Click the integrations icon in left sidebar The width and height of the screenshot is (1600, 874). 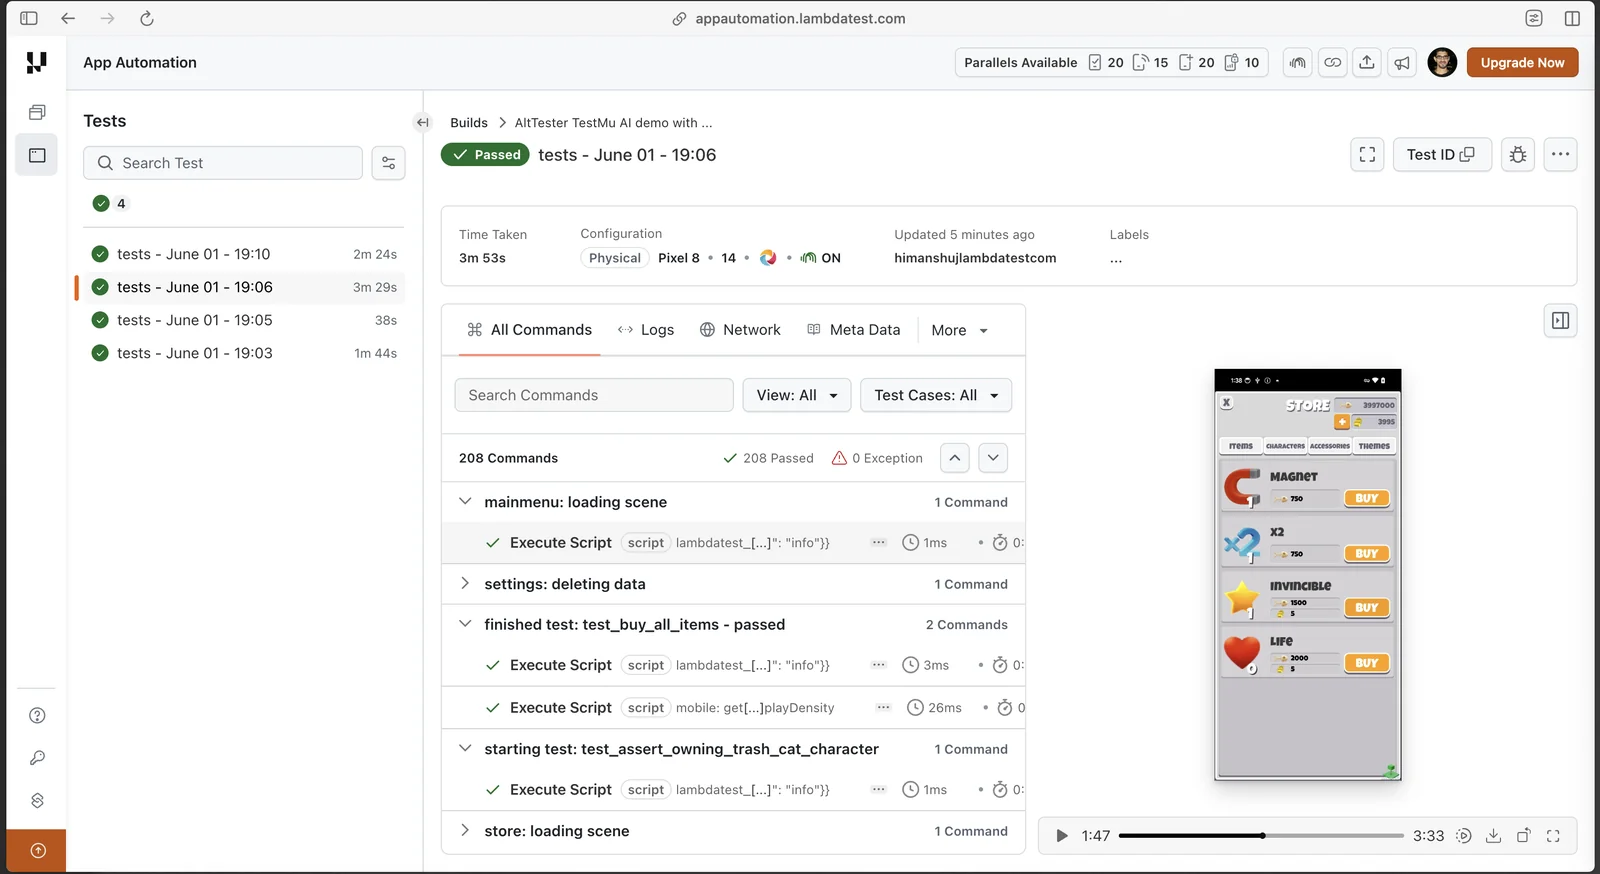tap(37, 800)
